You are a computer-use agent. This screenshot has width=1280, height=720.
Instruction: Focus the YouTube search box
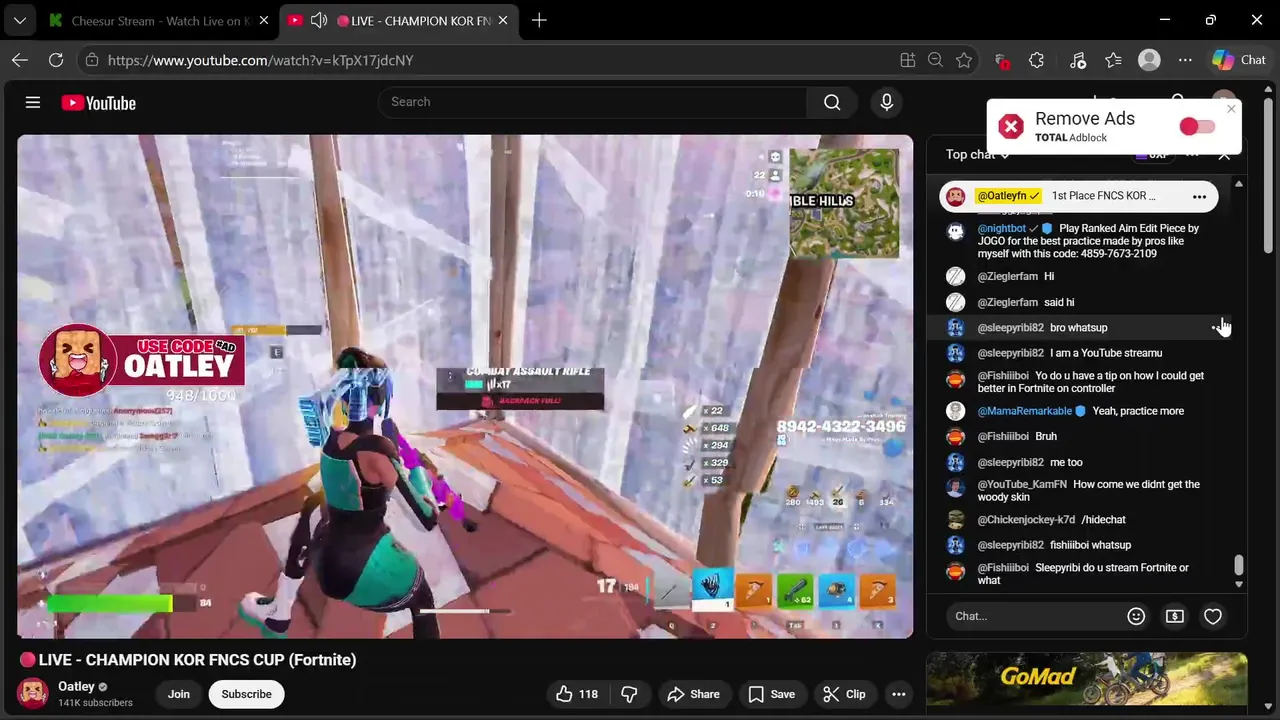point(592,102)
